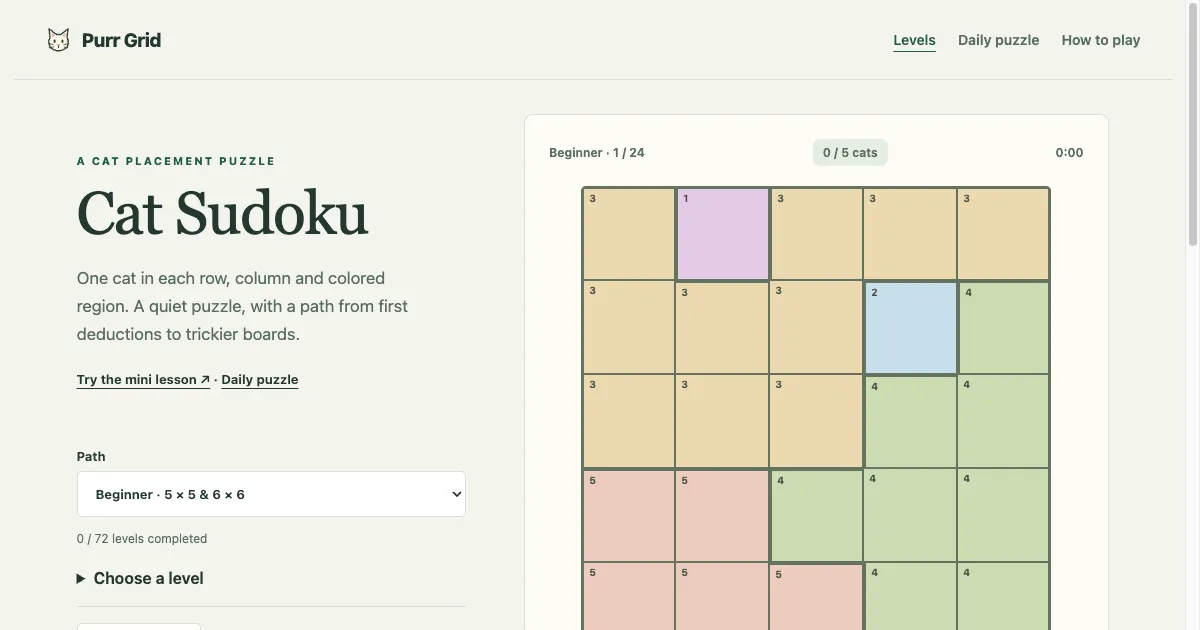1200x630 pixels.
Task: Click the green cell beside the blue cell
Action: click(1003, 328)
